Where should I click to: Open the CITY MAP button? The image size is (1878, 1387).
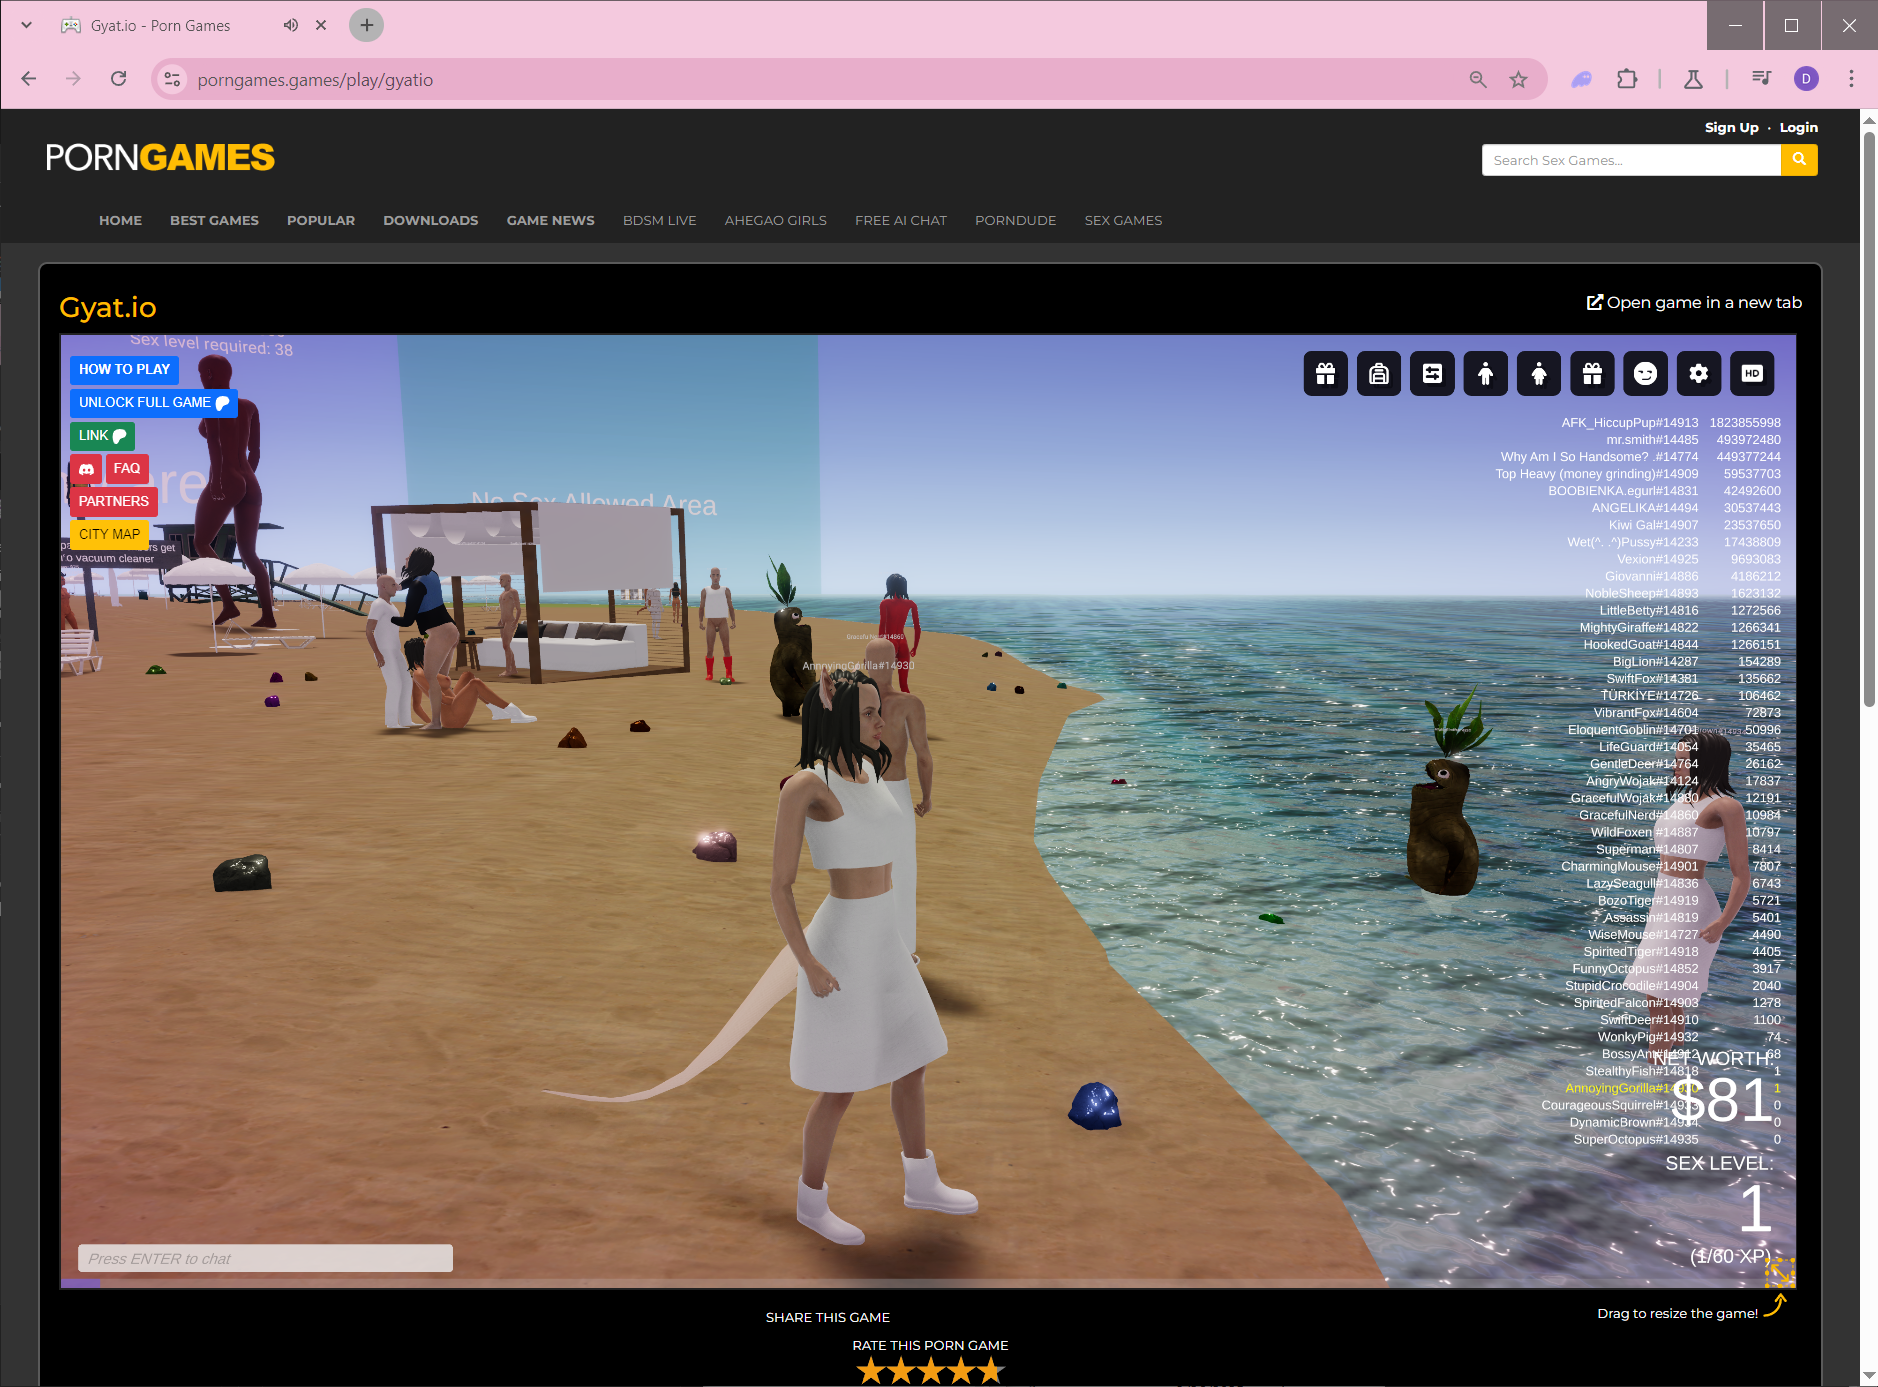[110, 535]
